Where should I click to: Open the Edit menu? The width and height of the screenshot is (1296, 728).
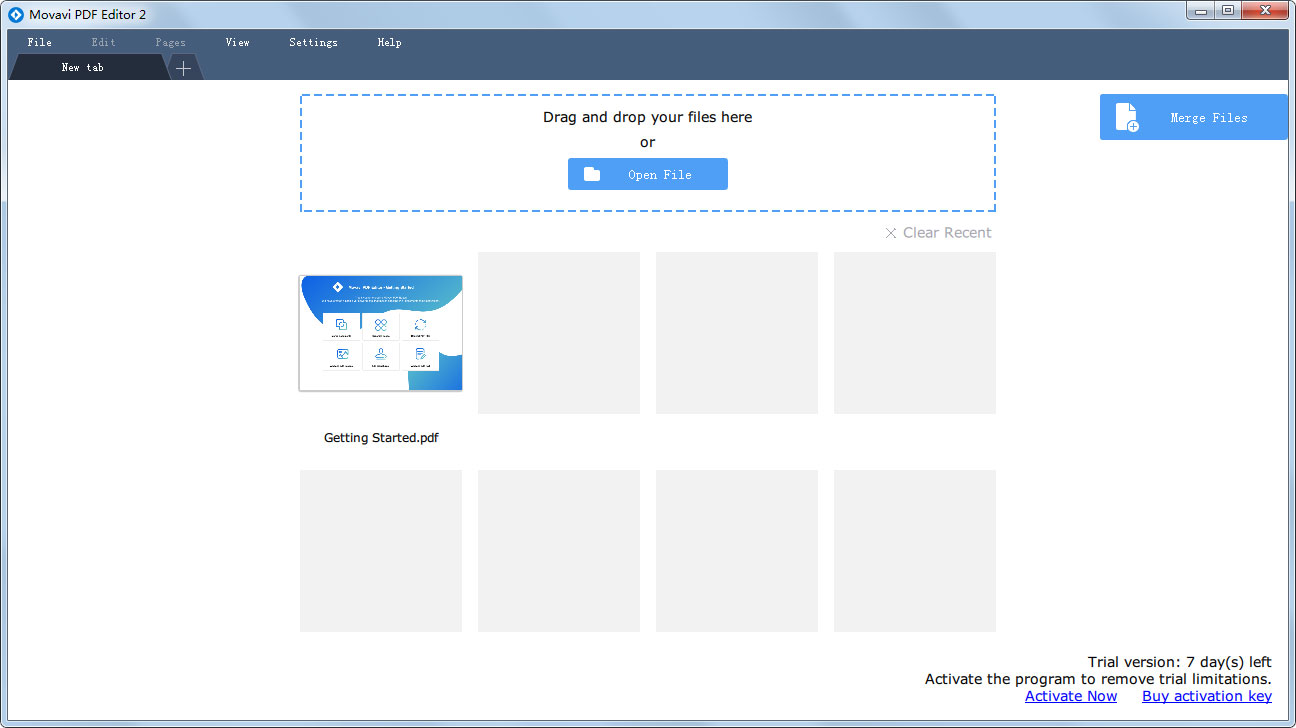[103, 42]
